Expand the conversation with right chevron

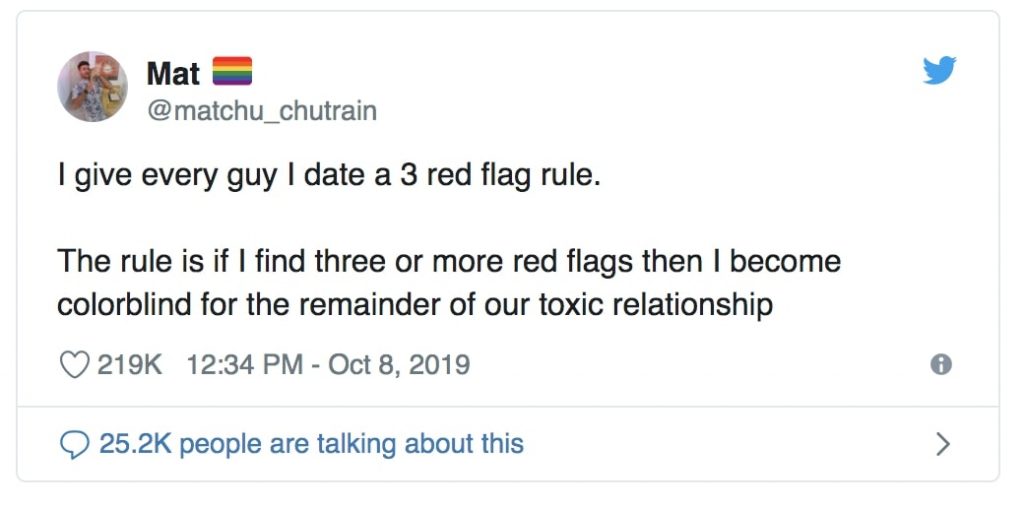[941, 444]
